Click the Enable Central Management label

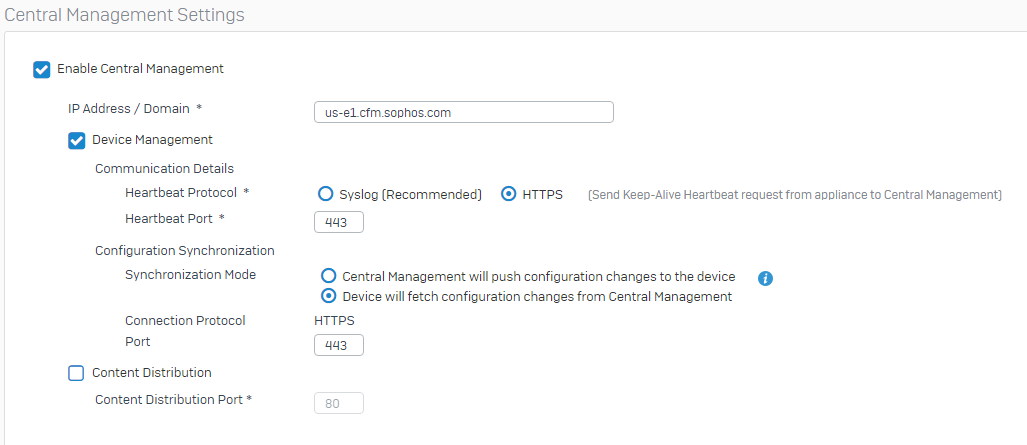tap(140, 68)
